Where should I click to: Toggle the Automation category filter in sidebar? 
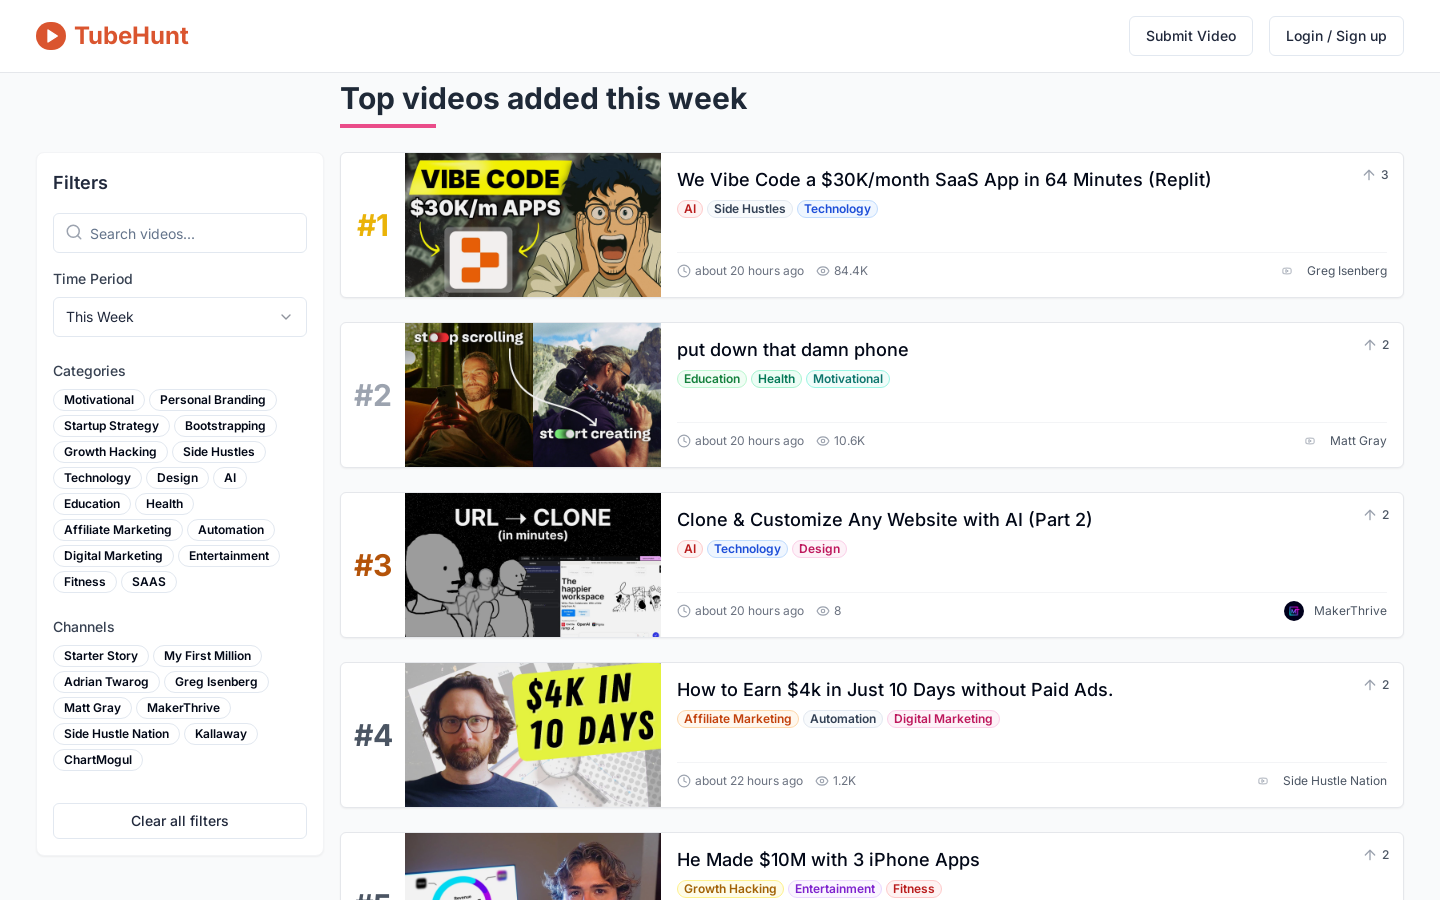pyautogui.click(x=231, y=530)
